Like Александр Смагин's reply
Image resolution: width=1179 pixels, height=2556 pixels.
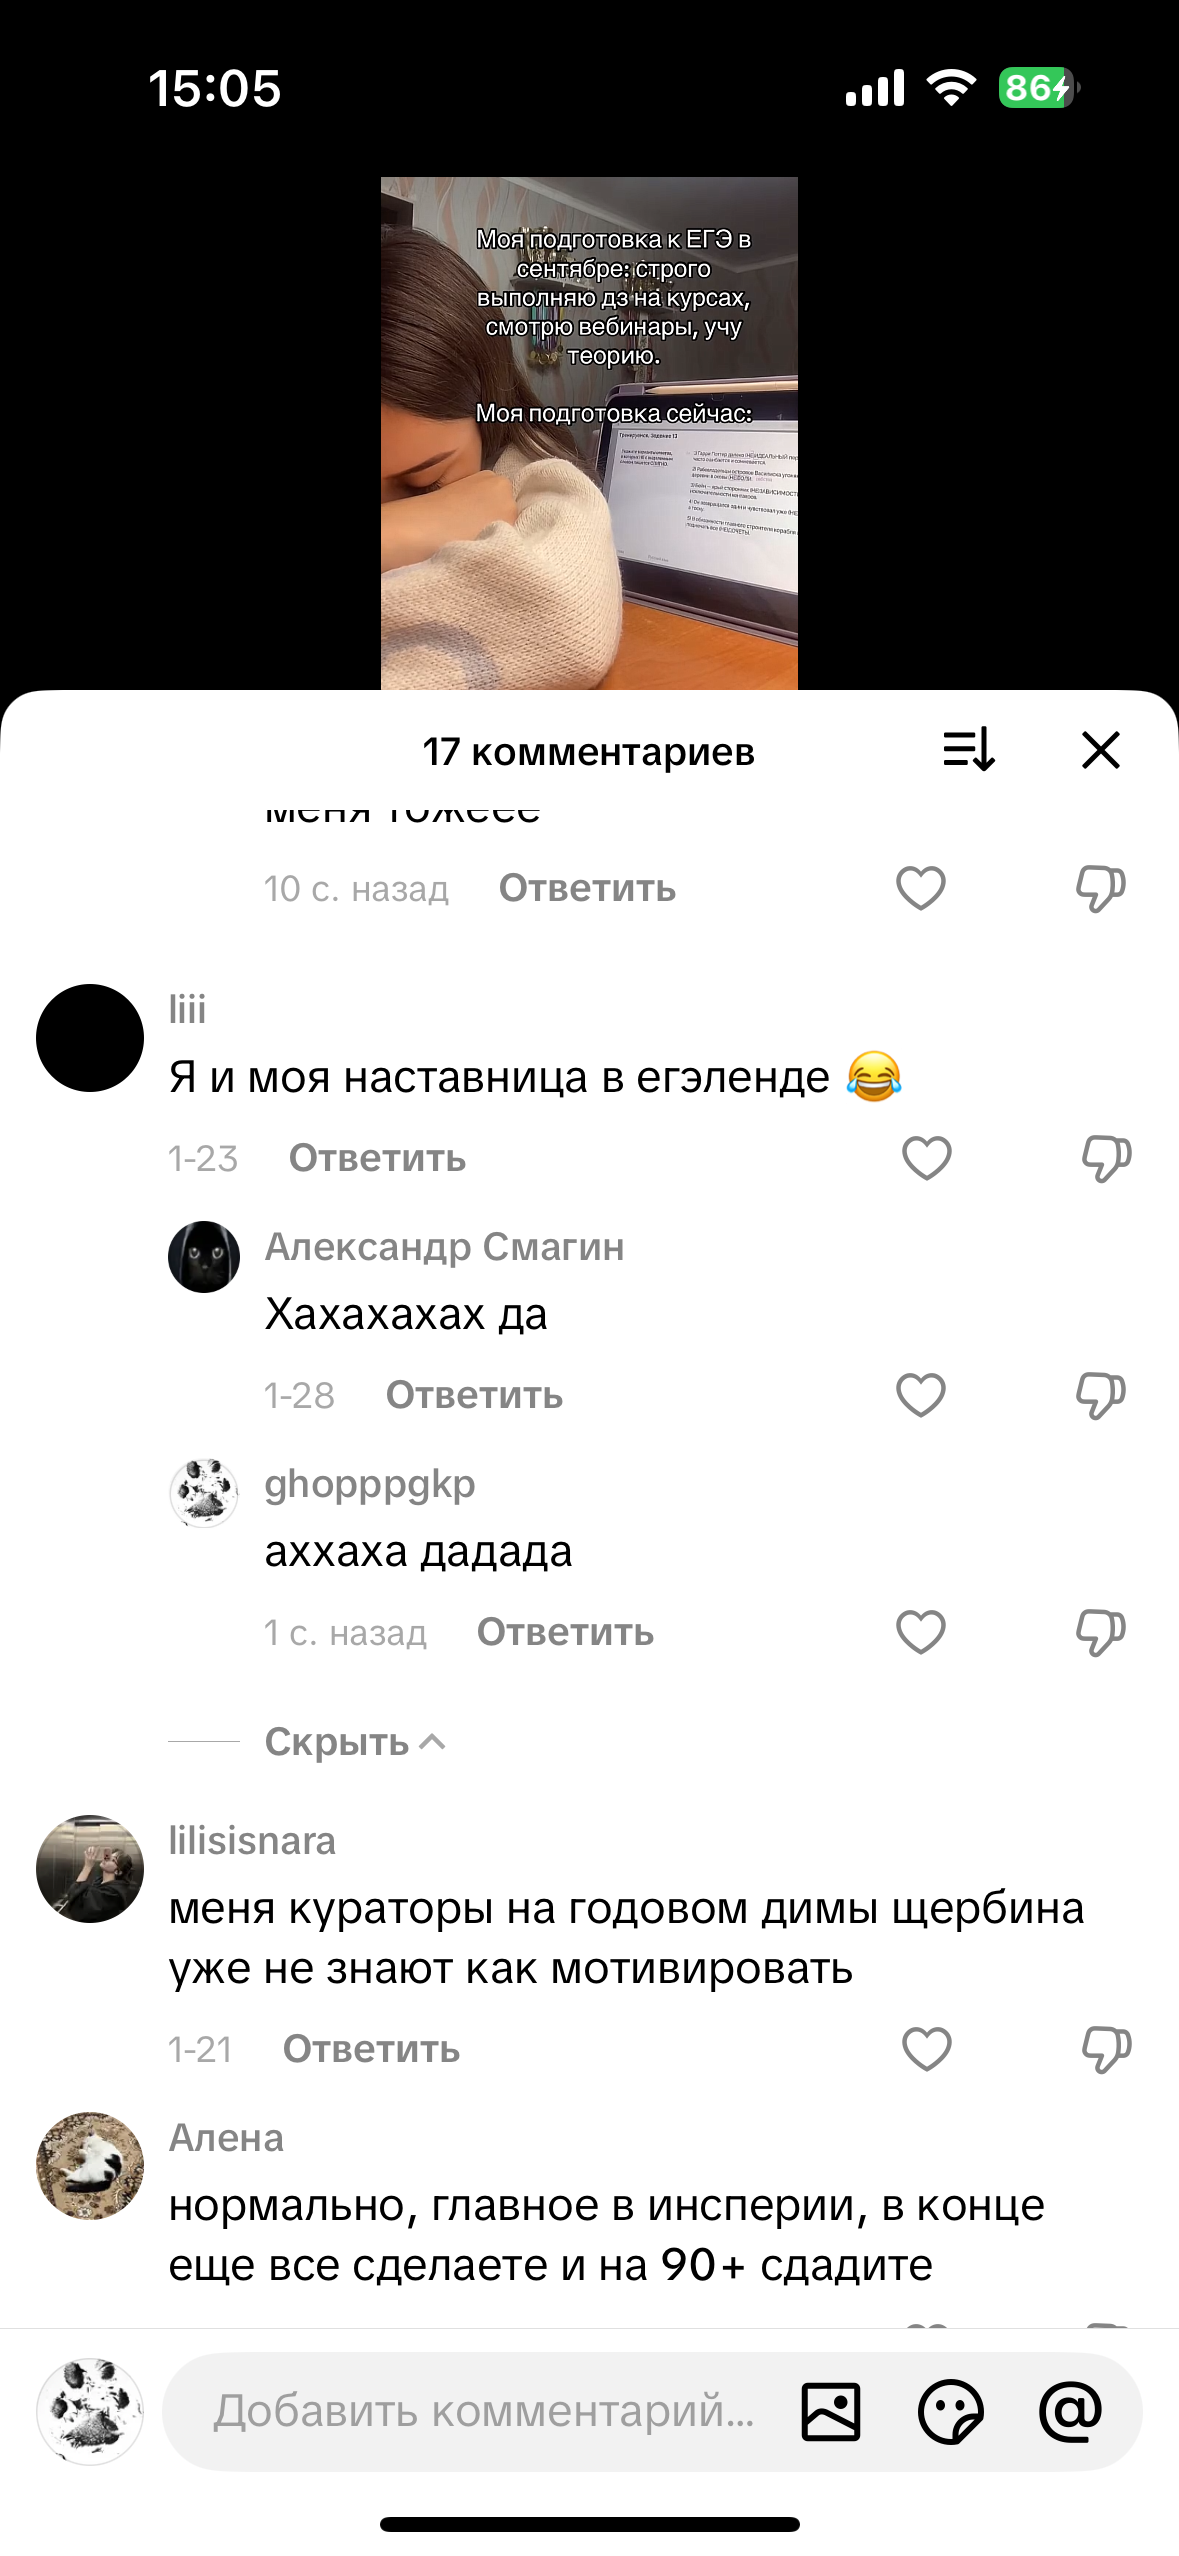tap(921, 1395)
